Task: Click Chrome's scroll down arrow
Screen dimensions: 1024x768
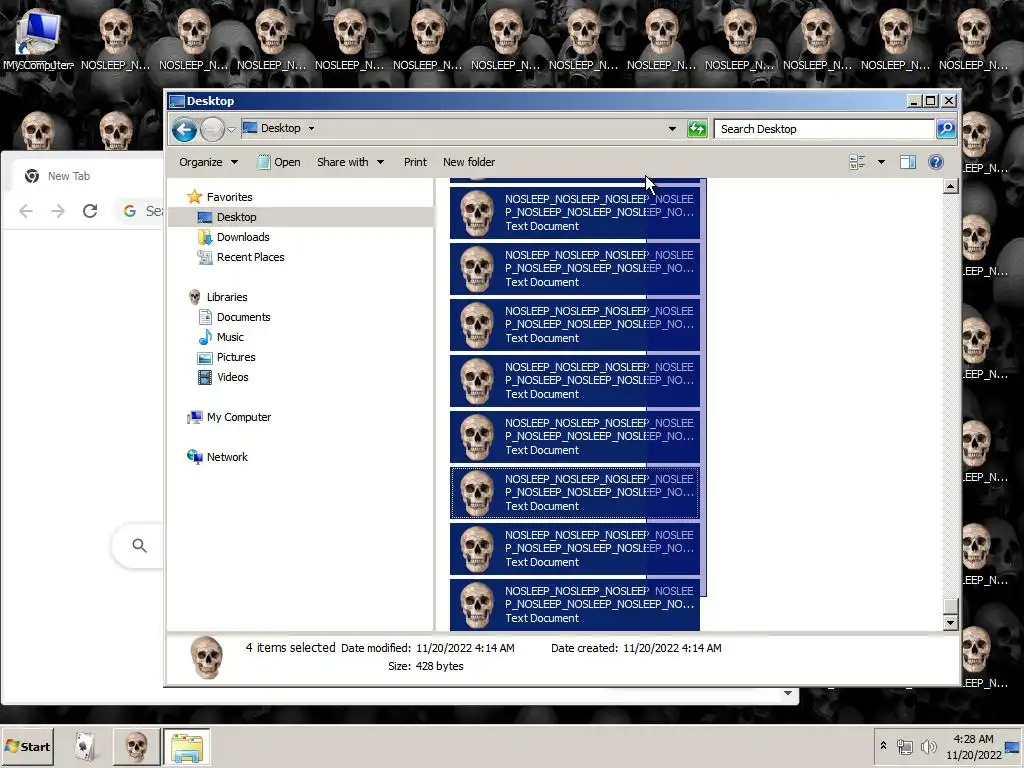Action: pos(788,694)
